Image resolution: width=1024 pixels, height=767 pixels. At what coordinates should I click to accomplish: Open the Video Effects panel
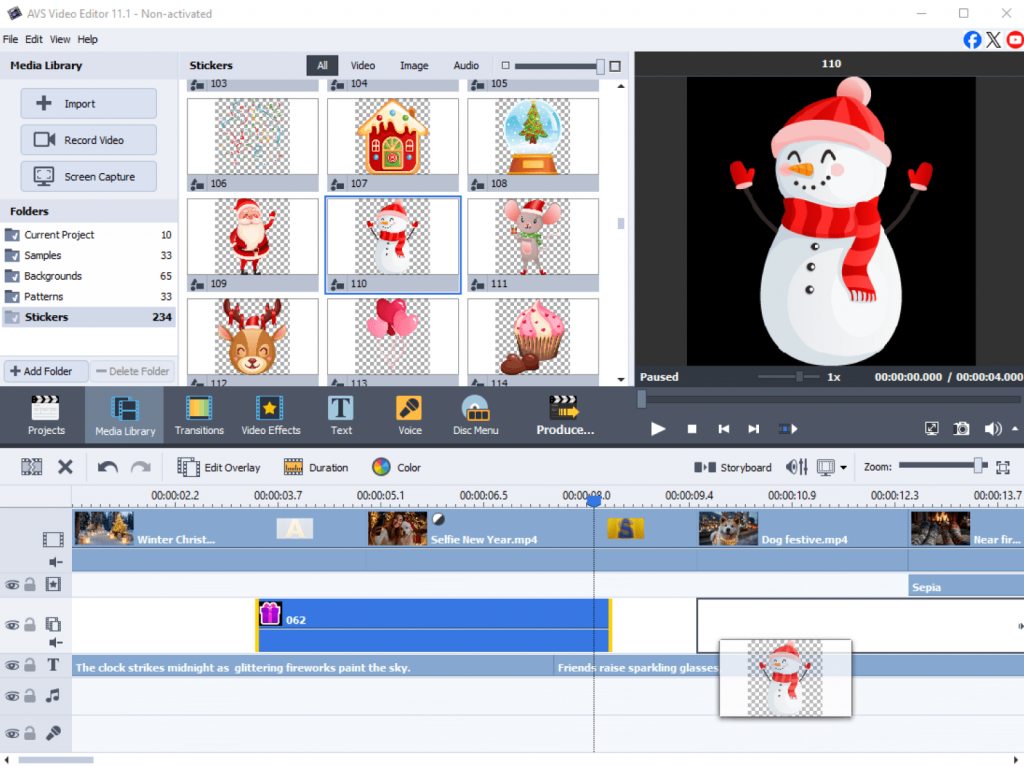tap(270, 415)
